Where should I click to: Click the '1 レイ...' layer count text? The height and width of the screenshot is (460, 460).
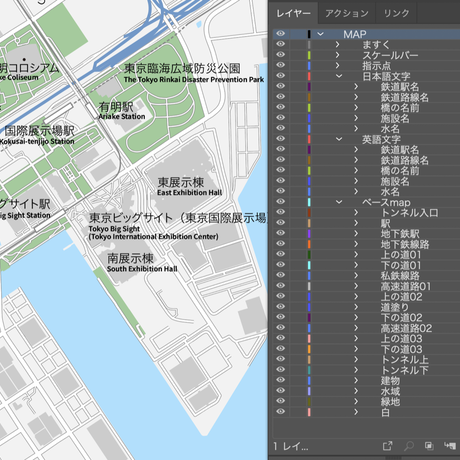[x=290, y=446]
